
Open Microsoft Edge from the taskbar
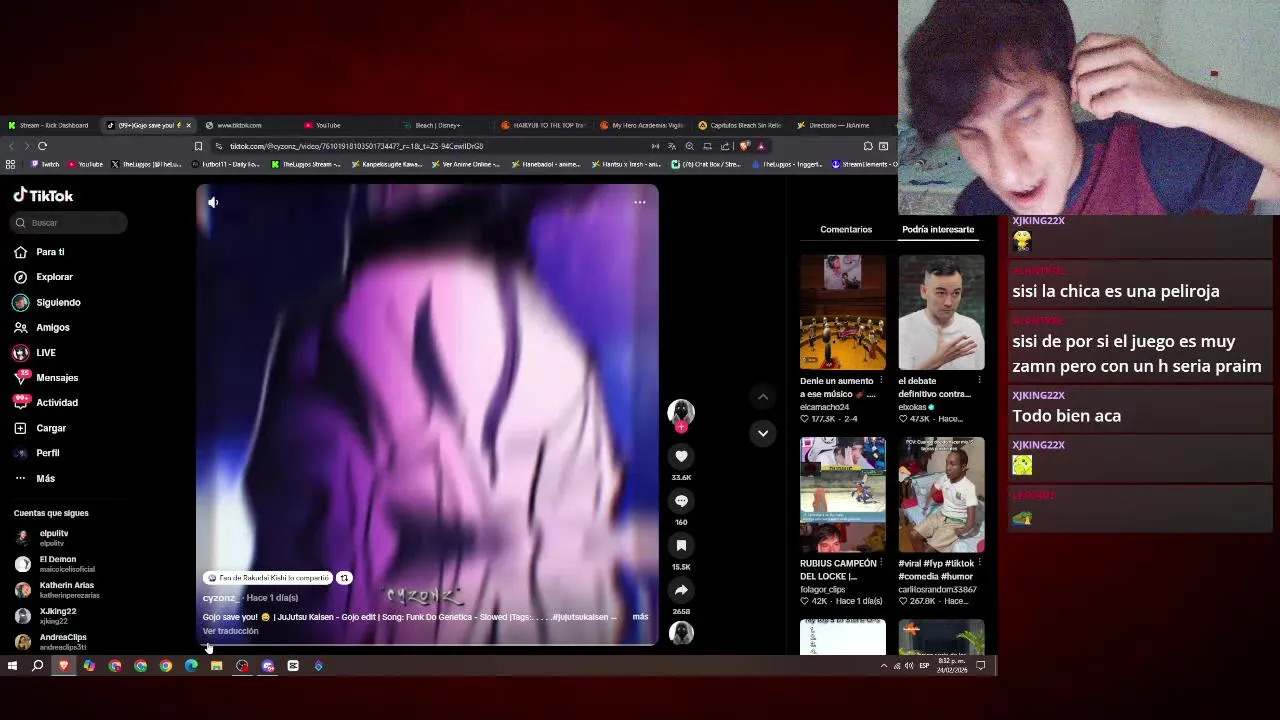tap(191, 665)
